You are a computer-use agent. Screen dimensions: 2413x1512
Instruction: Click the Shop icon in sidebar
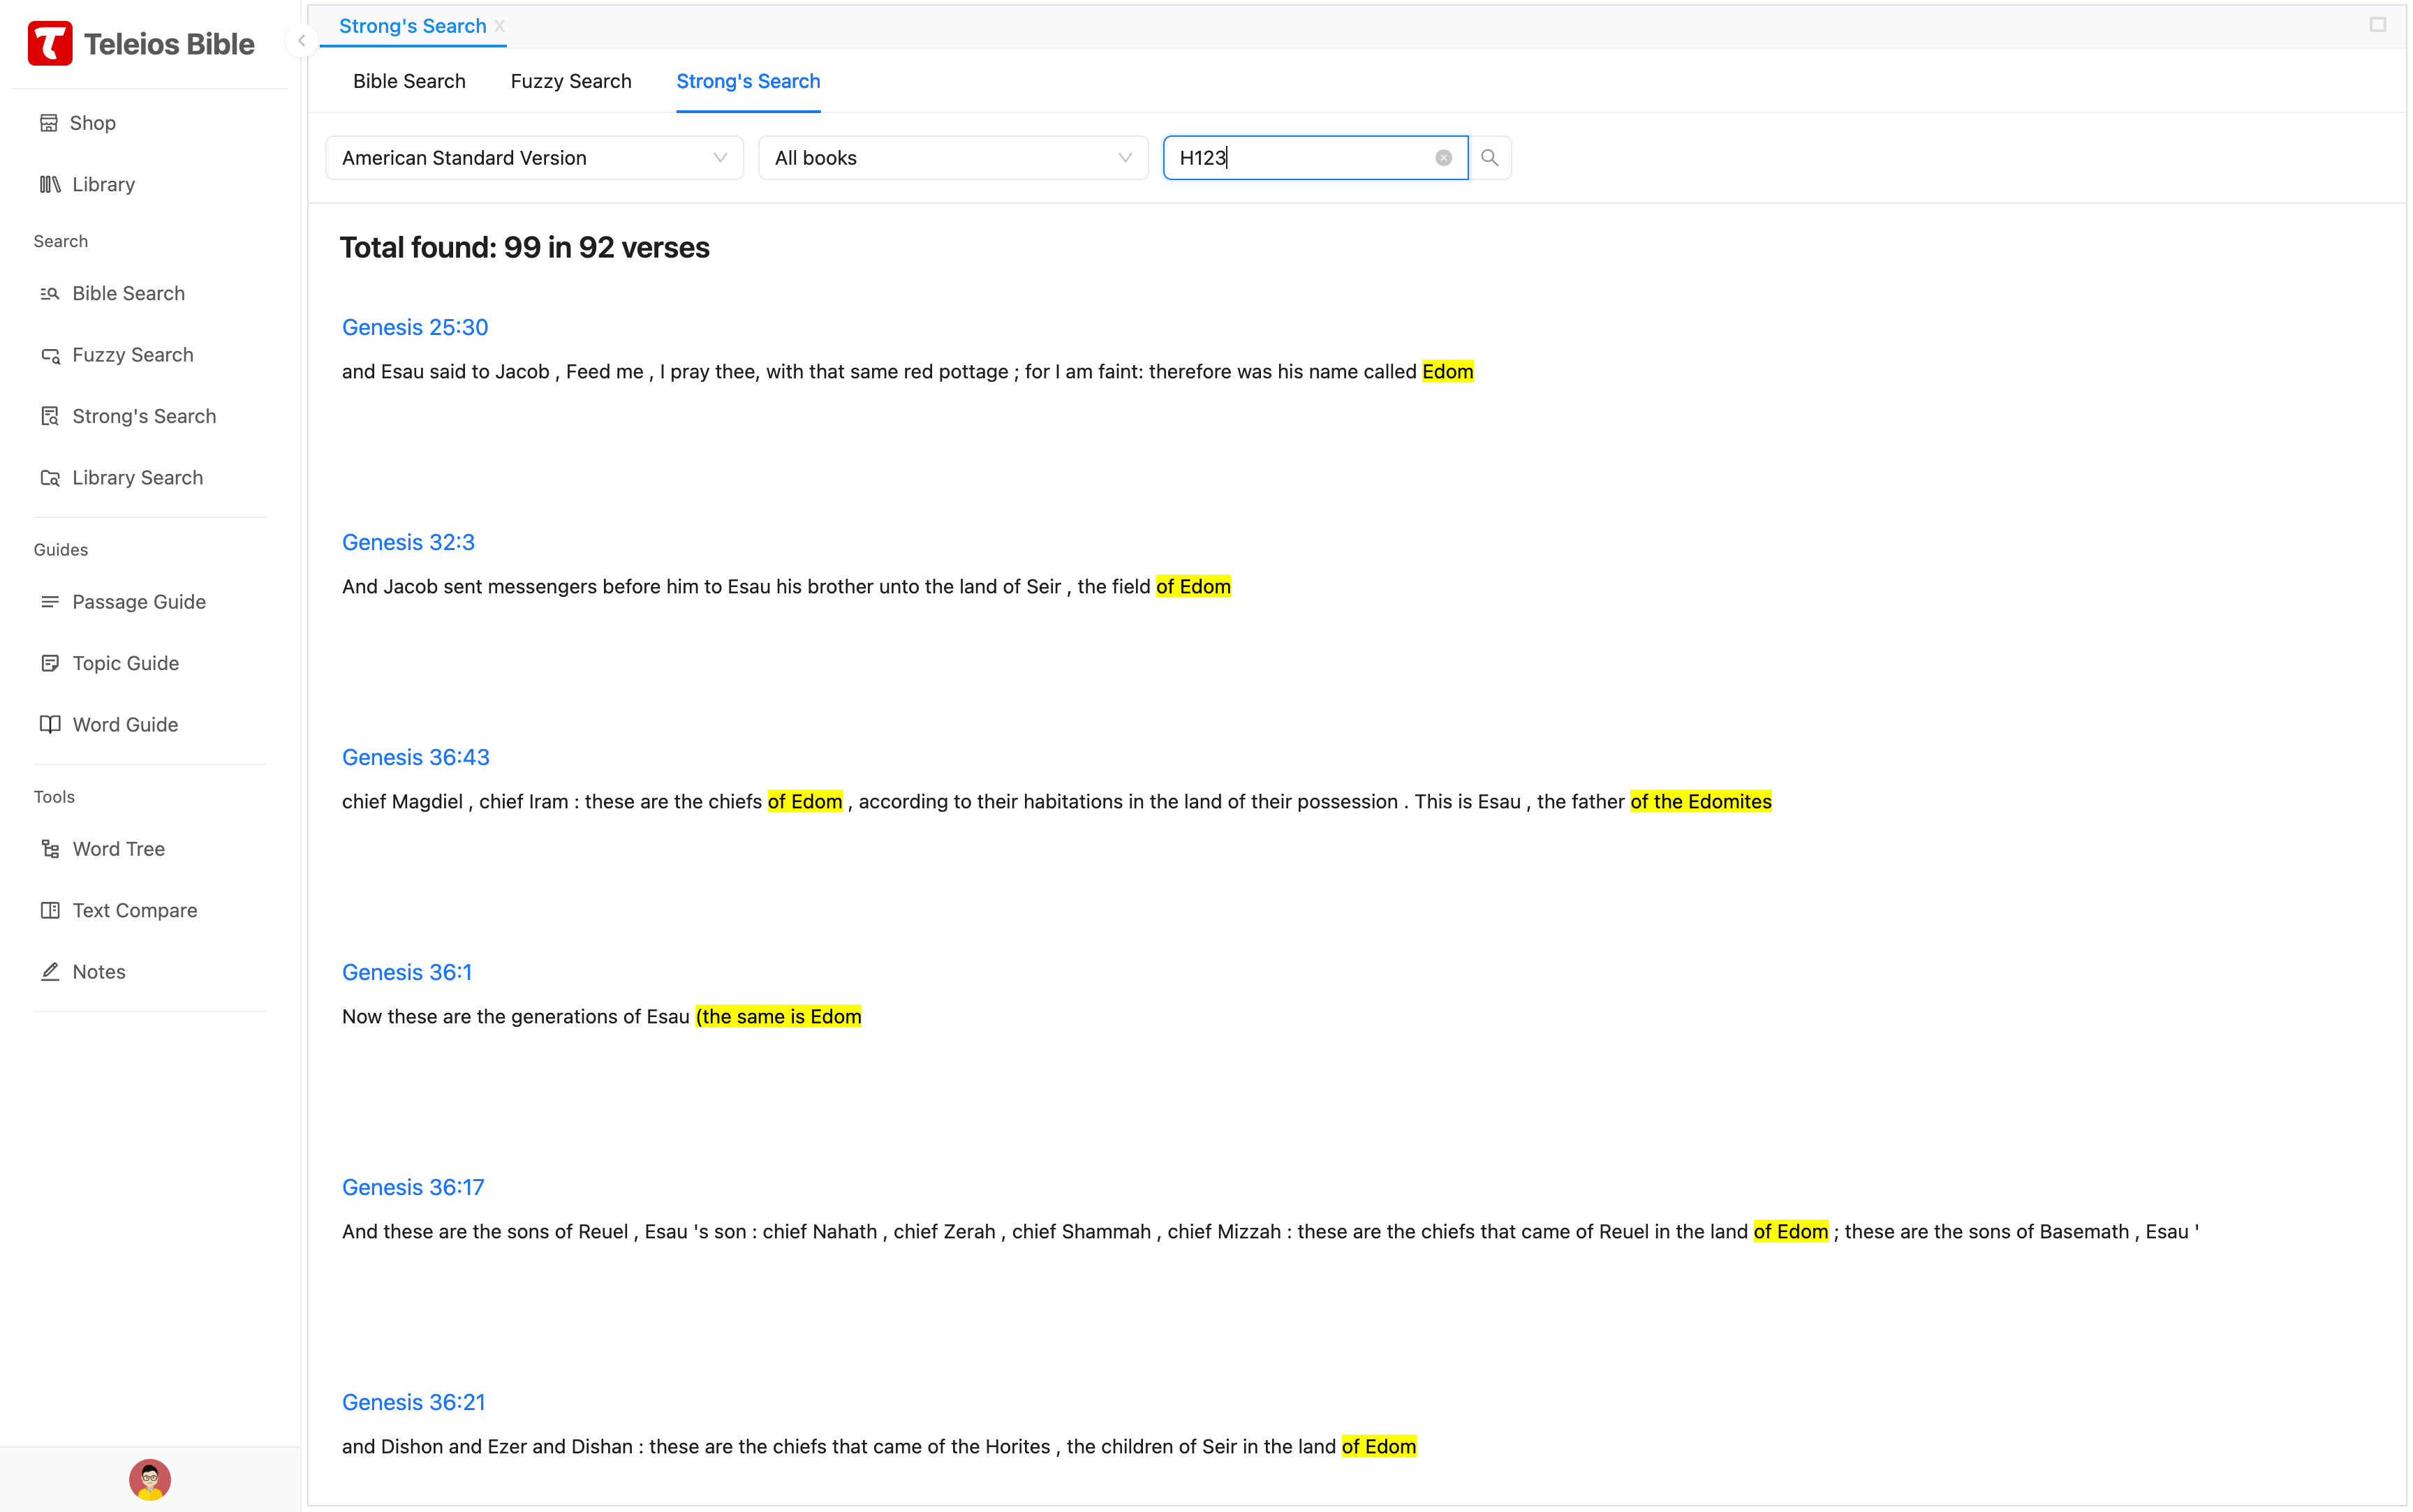(x=48, y=123)
